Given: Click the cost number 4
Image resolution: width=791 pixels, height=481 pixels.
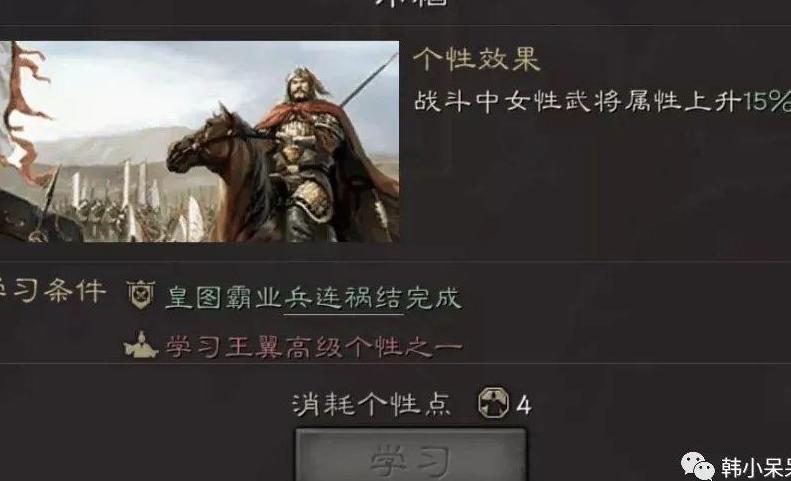Looking at the screenshot, I should tap(524, 405).
